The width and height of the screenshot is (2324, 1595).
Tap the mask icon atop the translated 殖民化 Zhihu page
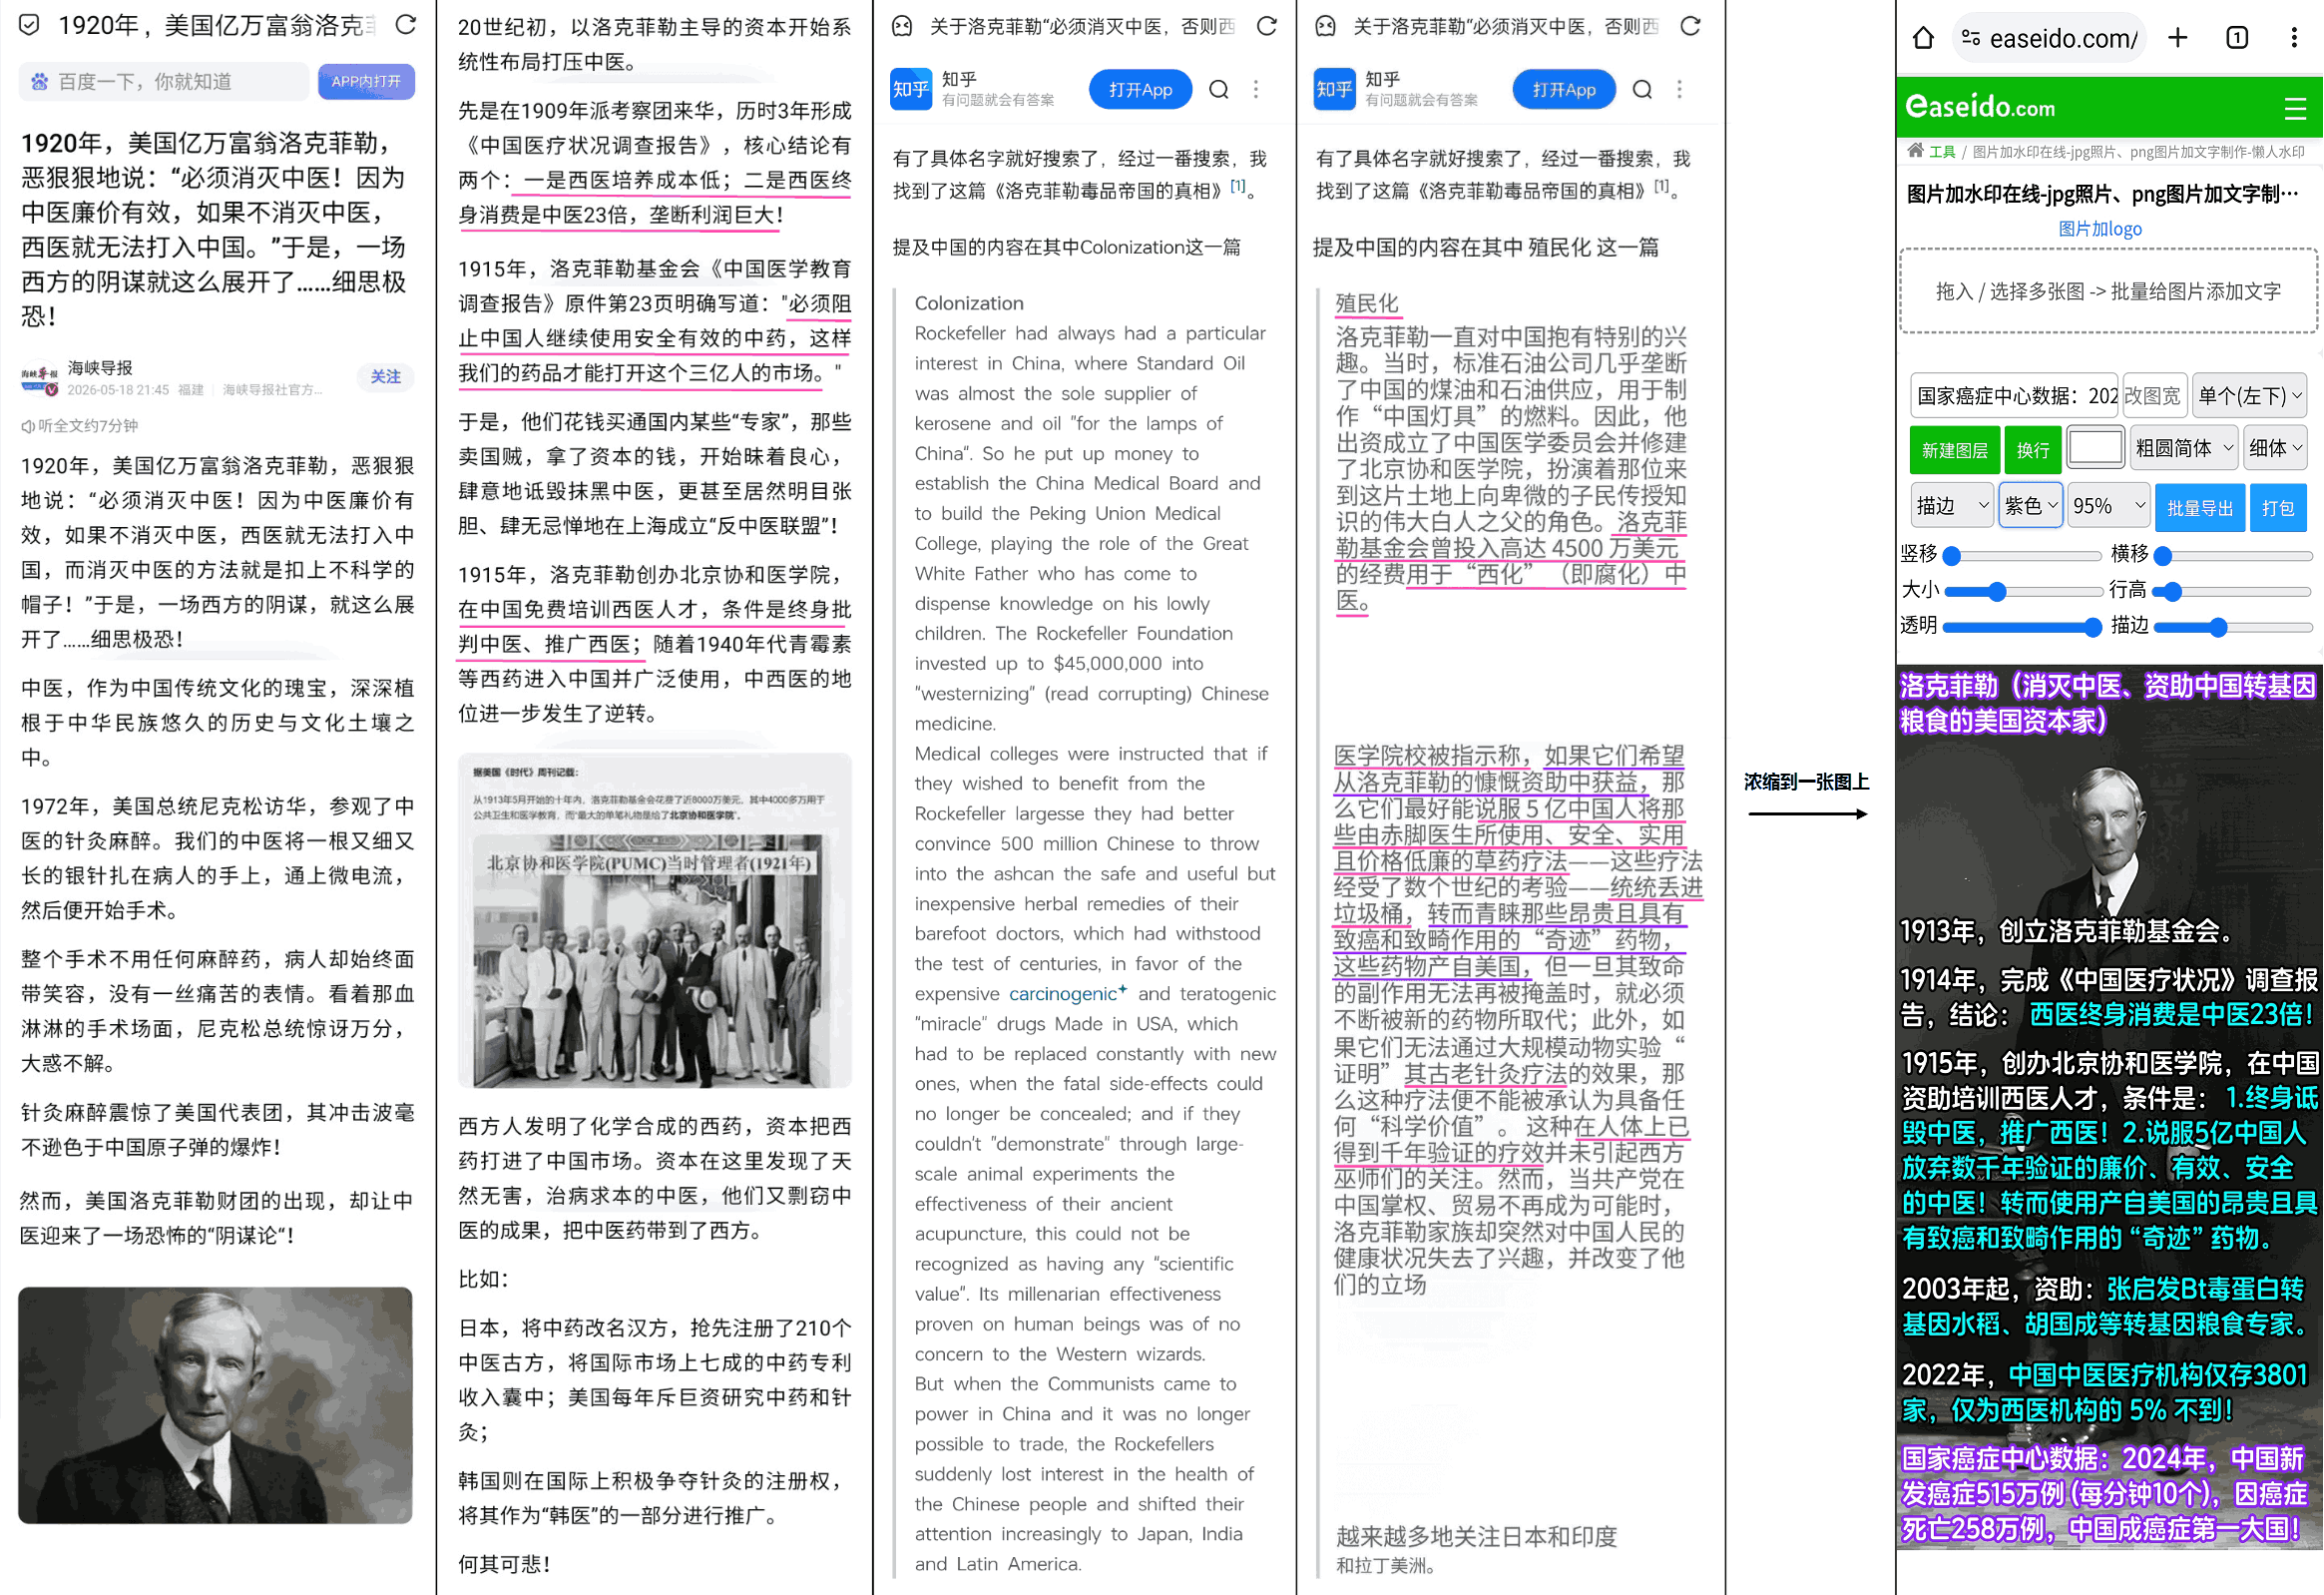(1325, 26)
